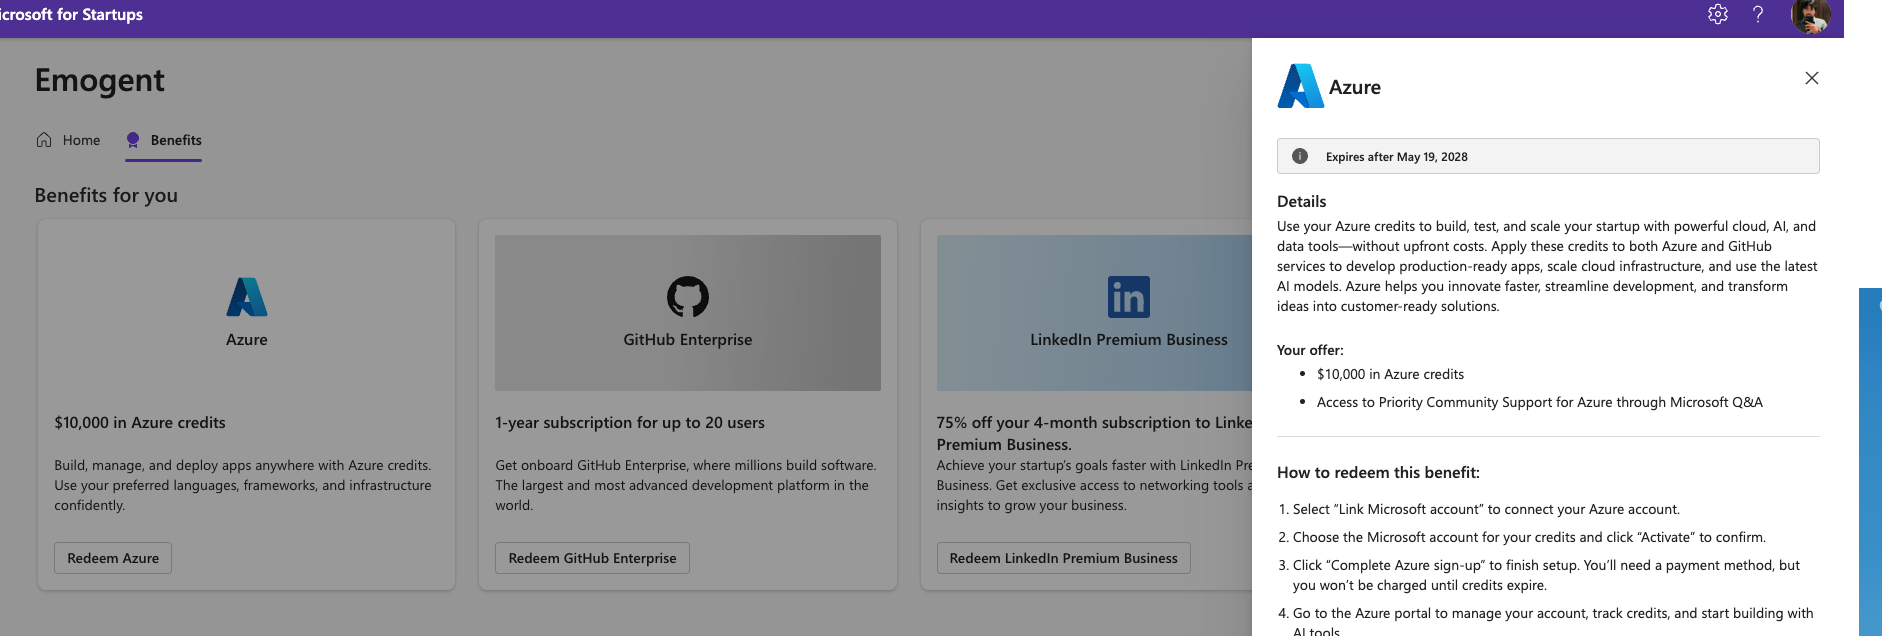
Task: Click the GitHub Enterprise card description
Action: pos(686,485)
